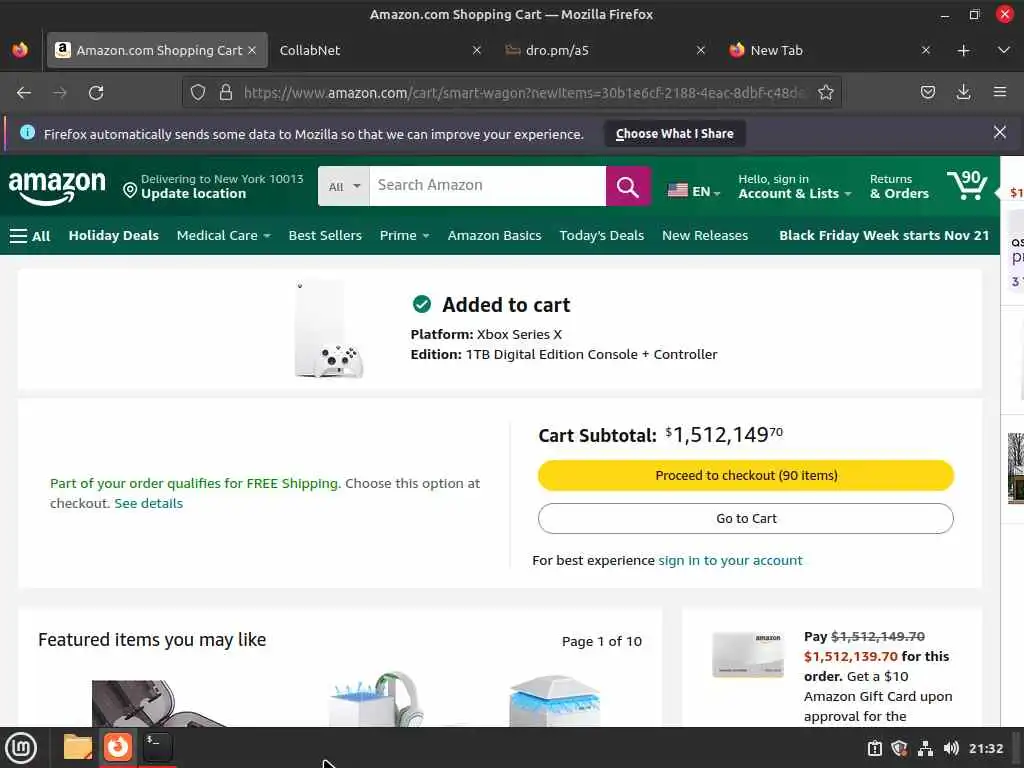Open the Firefox application hamburger menu

(1000, 93)
